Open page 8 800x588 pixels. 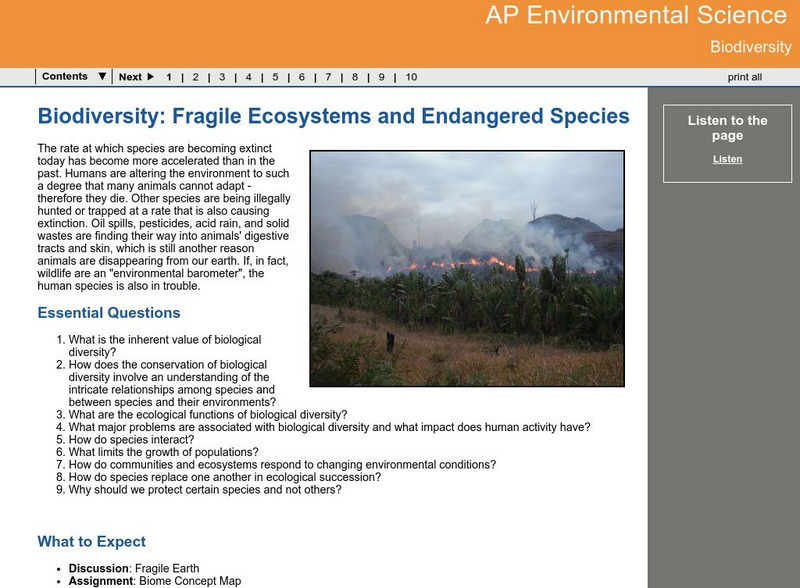356,77
